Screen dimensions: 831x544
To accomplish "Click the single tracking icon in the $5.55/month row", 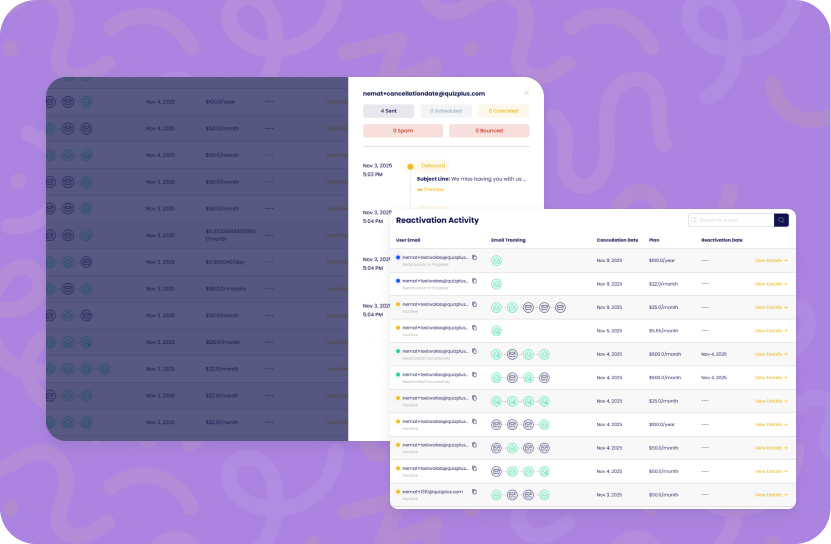I will (x=496, y=331).
